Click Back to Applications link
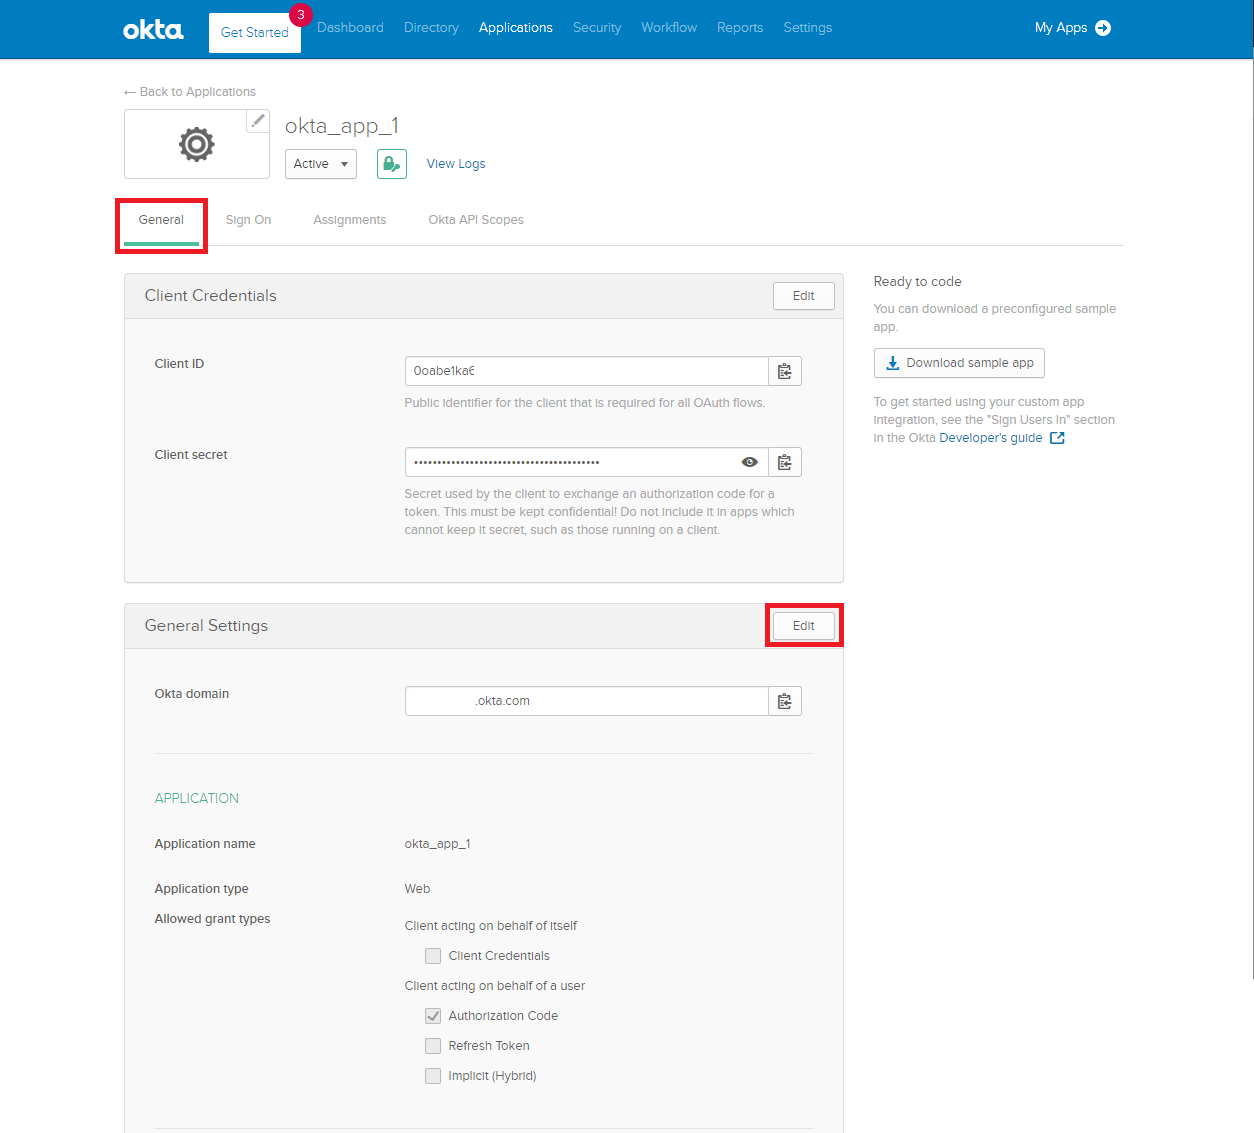This screenshot has height=1133, width=1254. click(x=198, y=92)
